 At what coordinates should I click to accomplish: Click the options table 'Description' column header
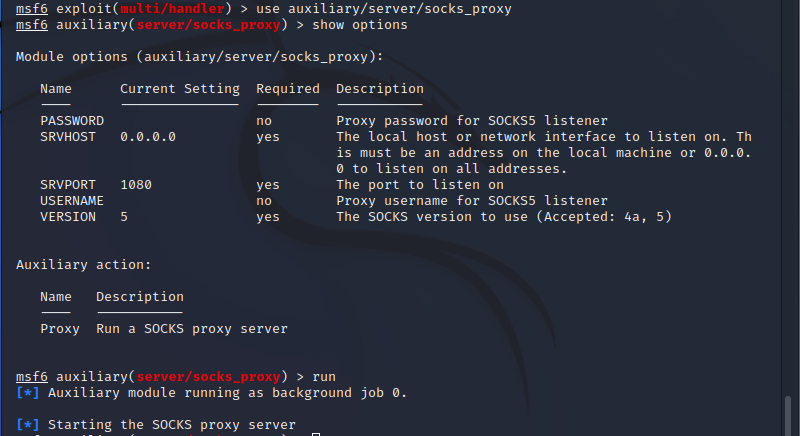point(380,89)
